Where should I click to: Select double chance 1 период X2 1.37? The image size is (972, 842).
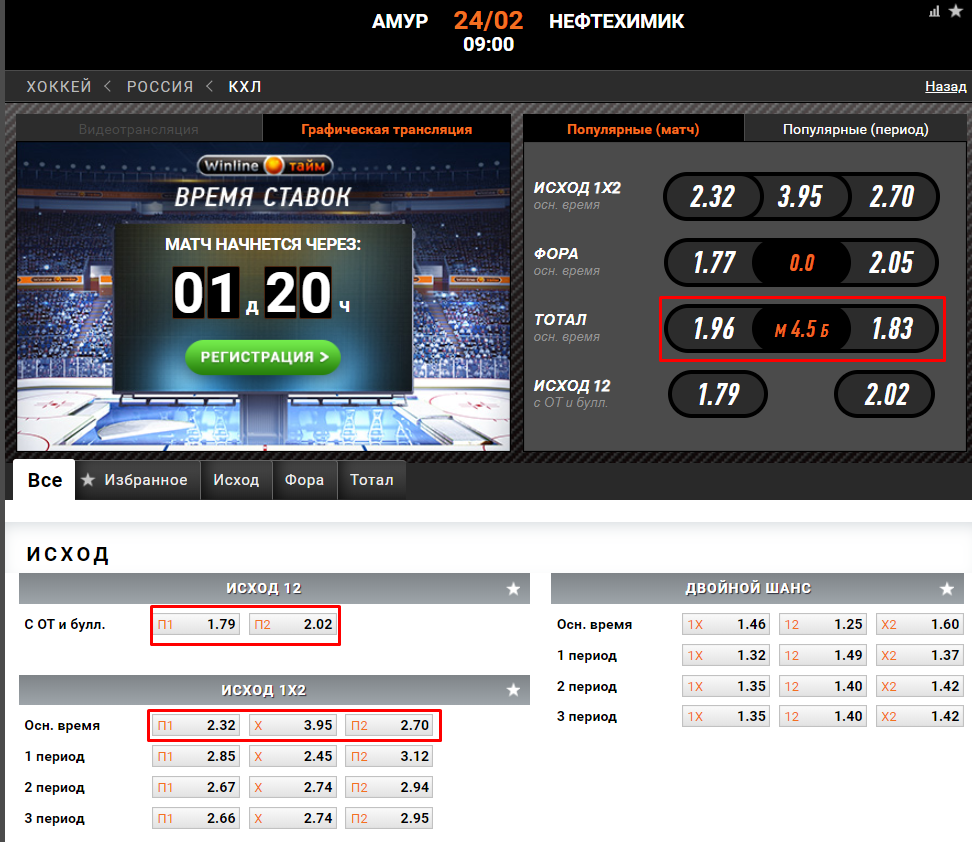(919, 655)
